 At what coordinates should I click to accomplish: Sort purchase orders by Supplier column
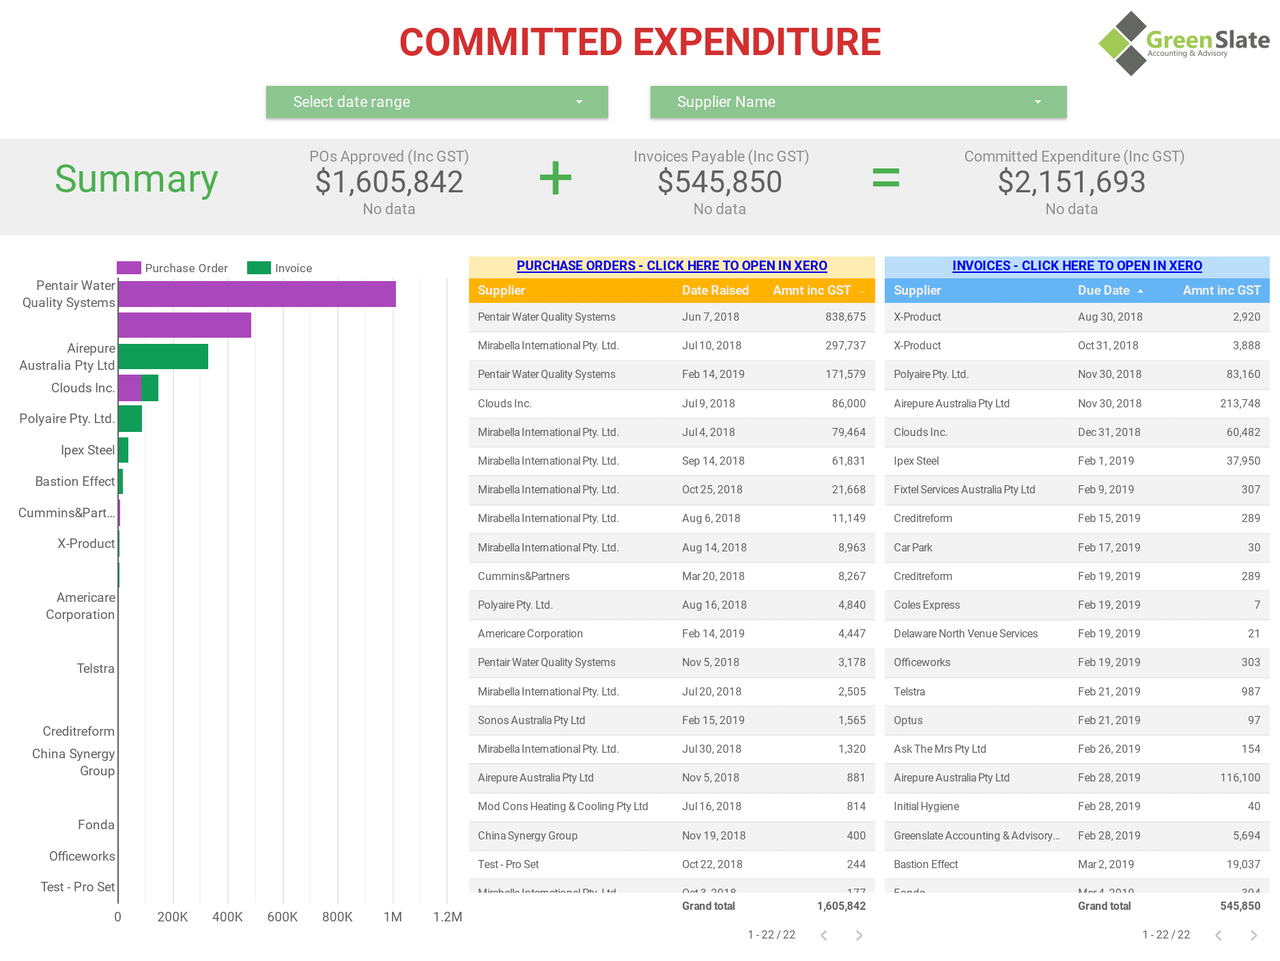(501, 290)
